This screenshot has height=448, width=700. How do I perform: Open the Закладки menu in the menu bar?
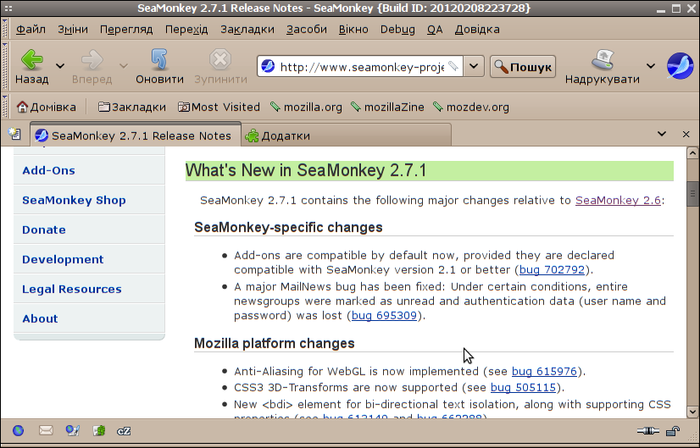(247, 29)
